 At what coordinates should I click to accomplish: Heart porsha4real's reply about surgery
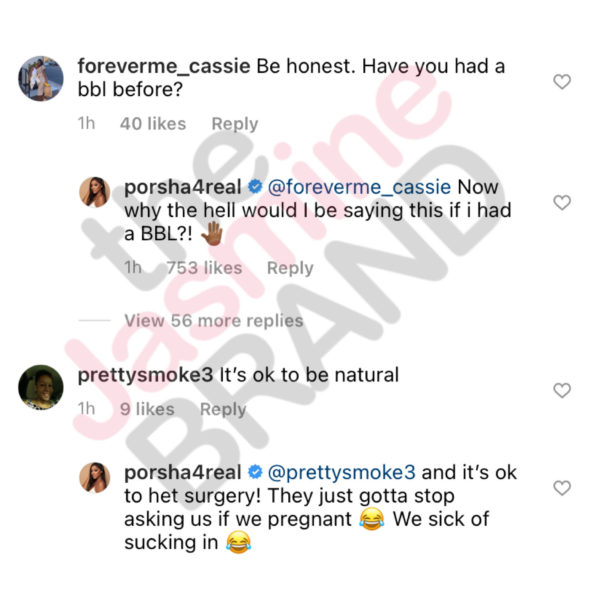point(562,488)
